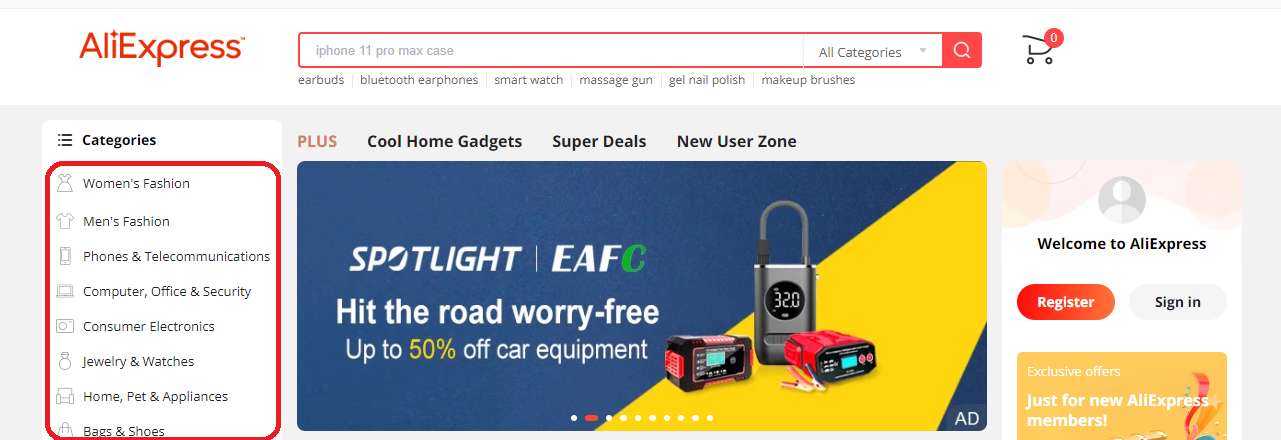
Task: Click the Consumer Electronics camera icon
Action: (65, 326)
